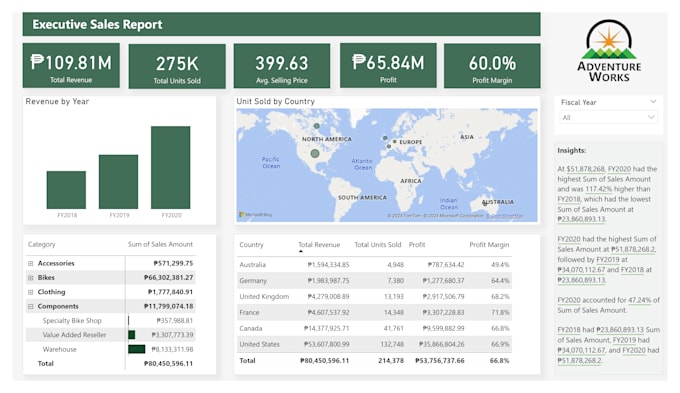Click the Profit Margin 60.0% card
The width and height of the screenshot is (680, 393).
pos(492,66)
